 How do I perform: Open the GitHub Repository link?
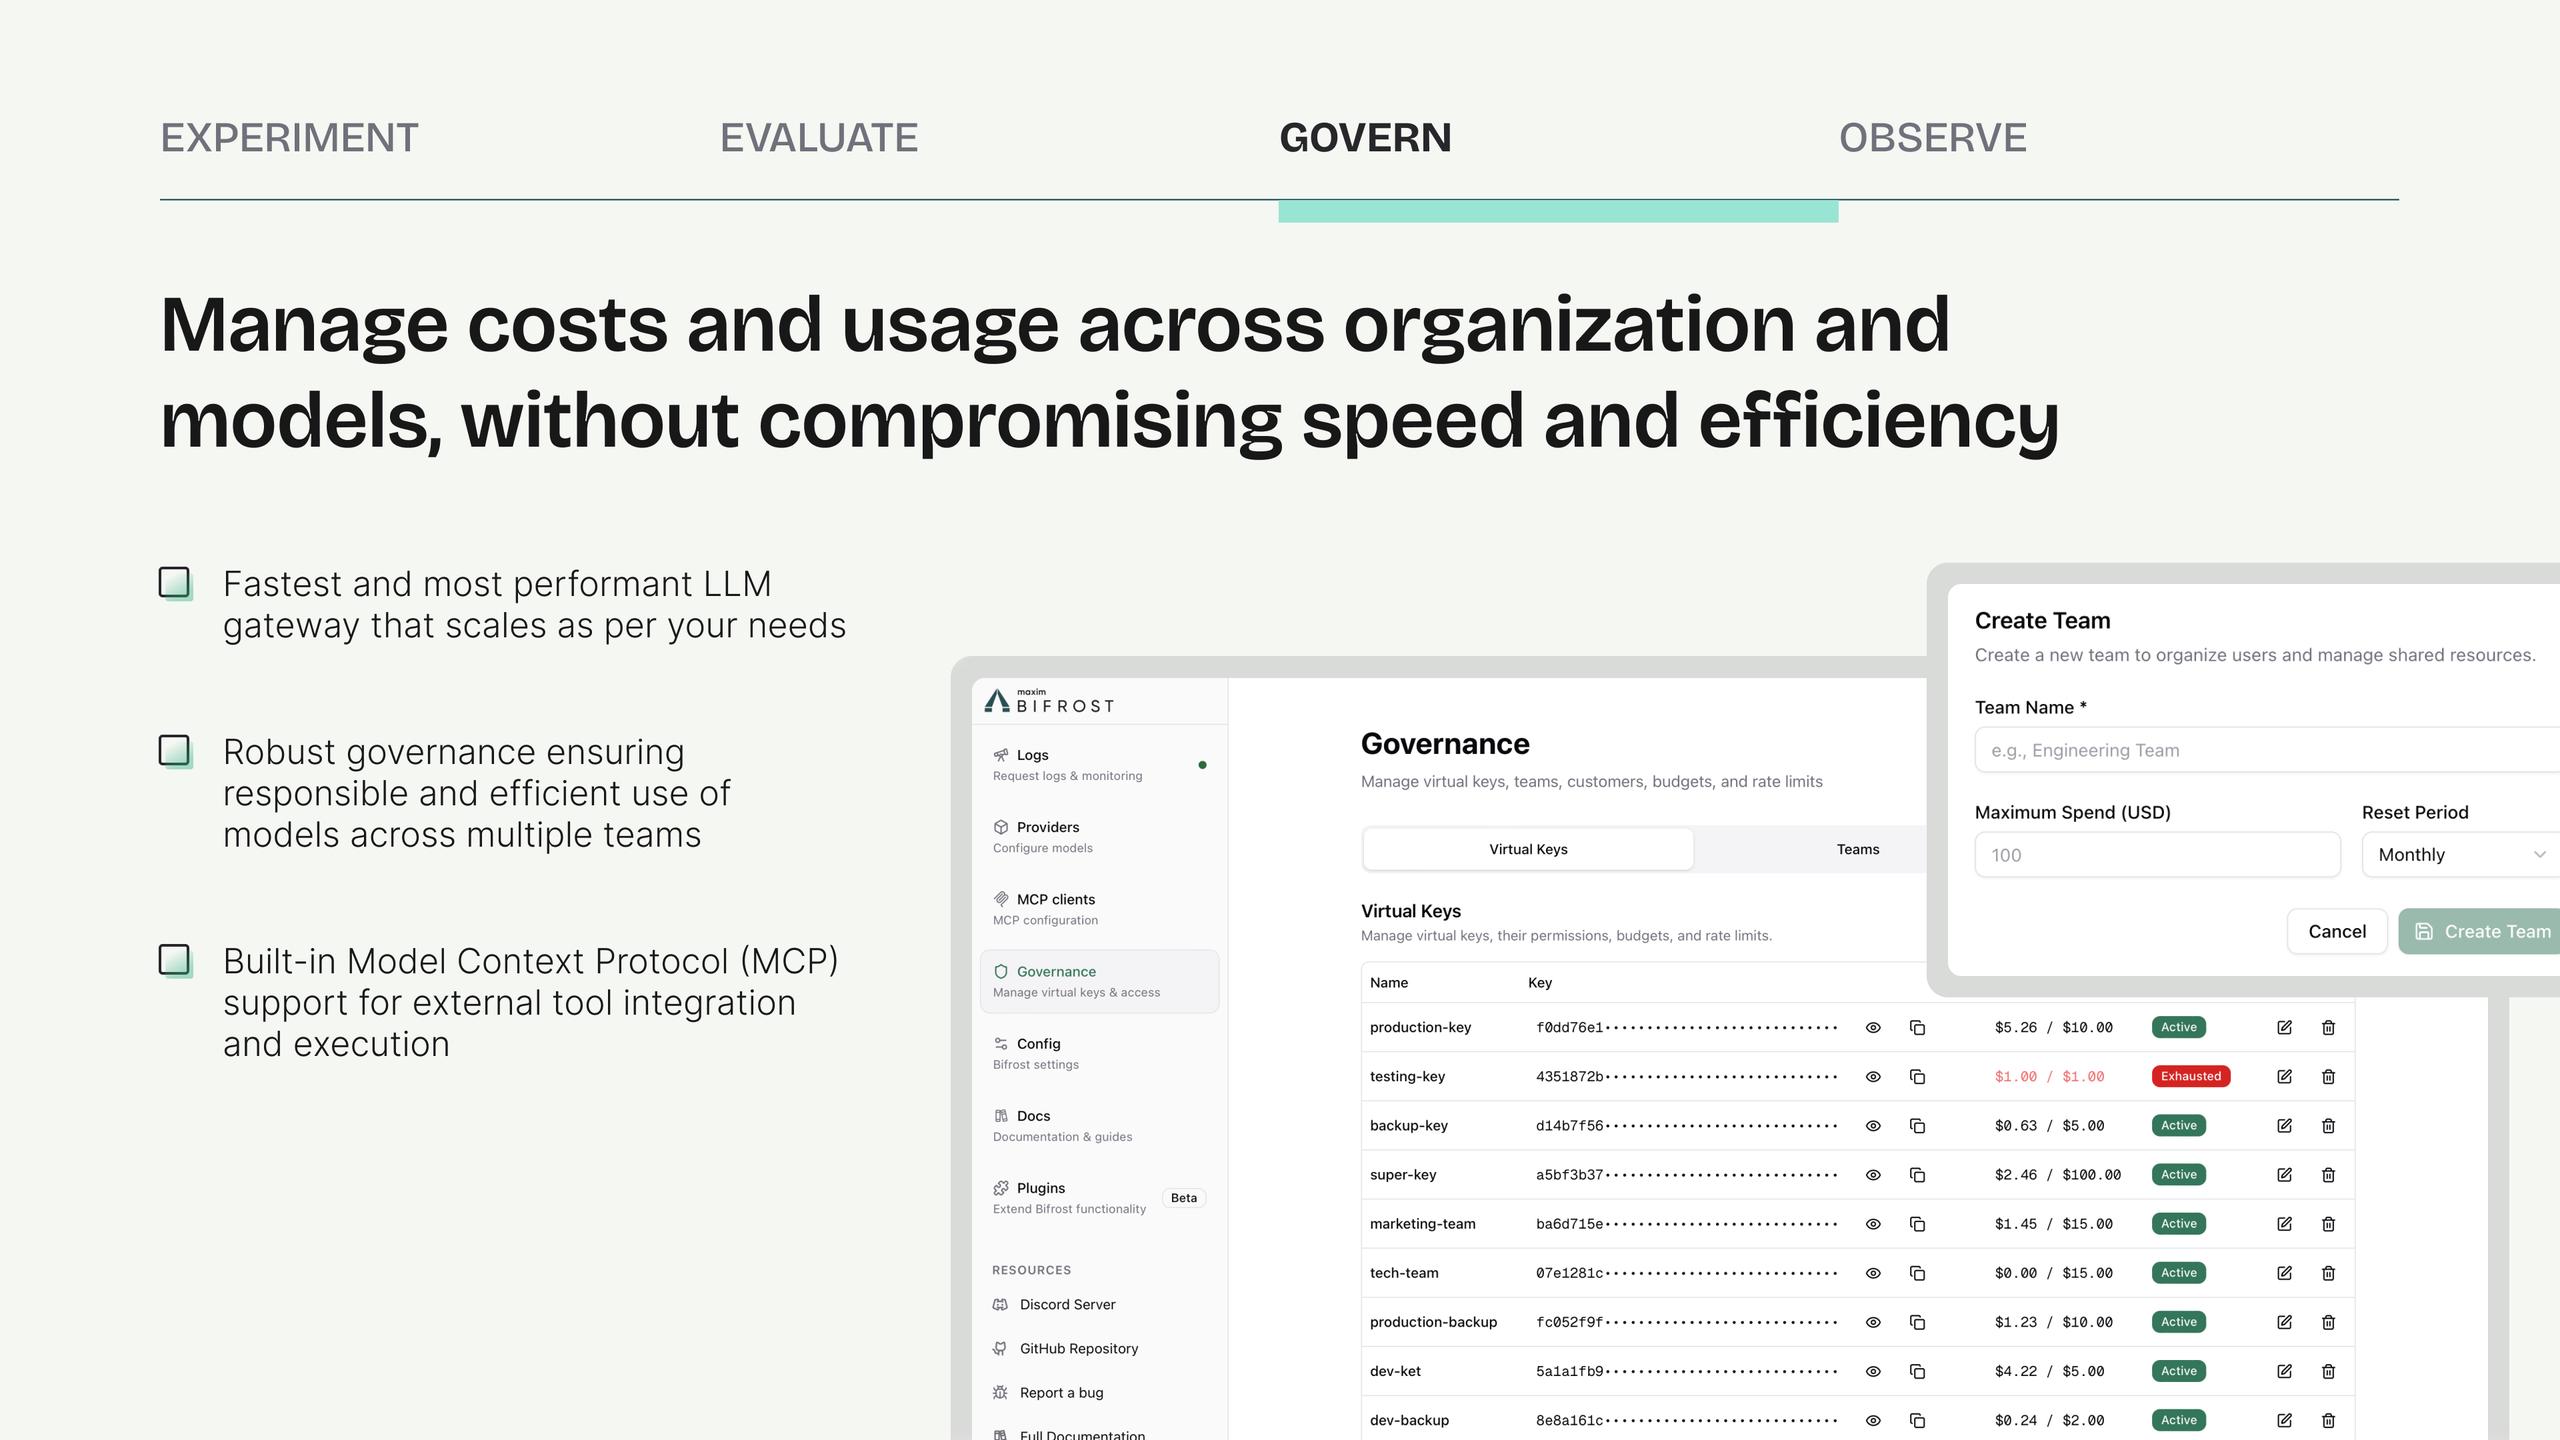pos(1078,1348)
